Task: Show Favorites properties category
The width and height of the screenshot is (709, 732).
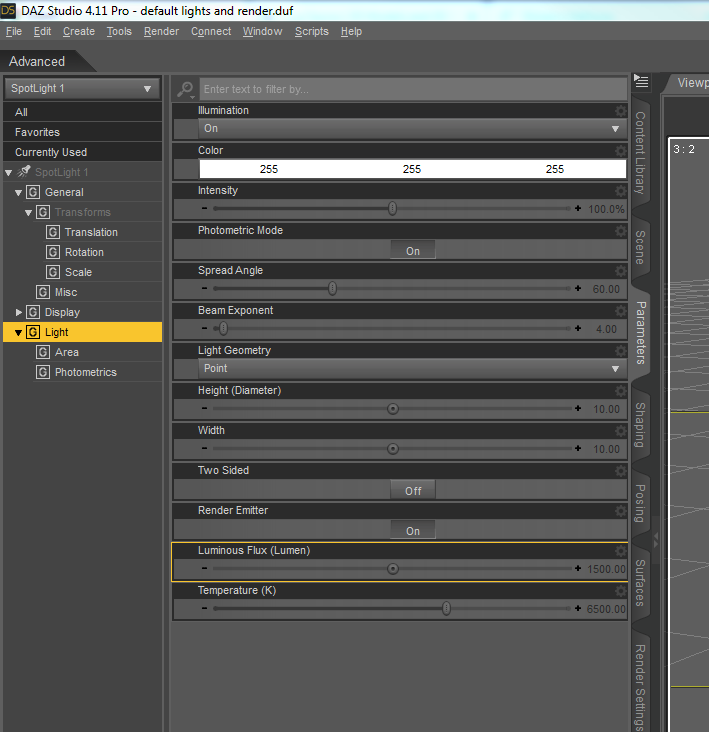Action: click(82, 132)
